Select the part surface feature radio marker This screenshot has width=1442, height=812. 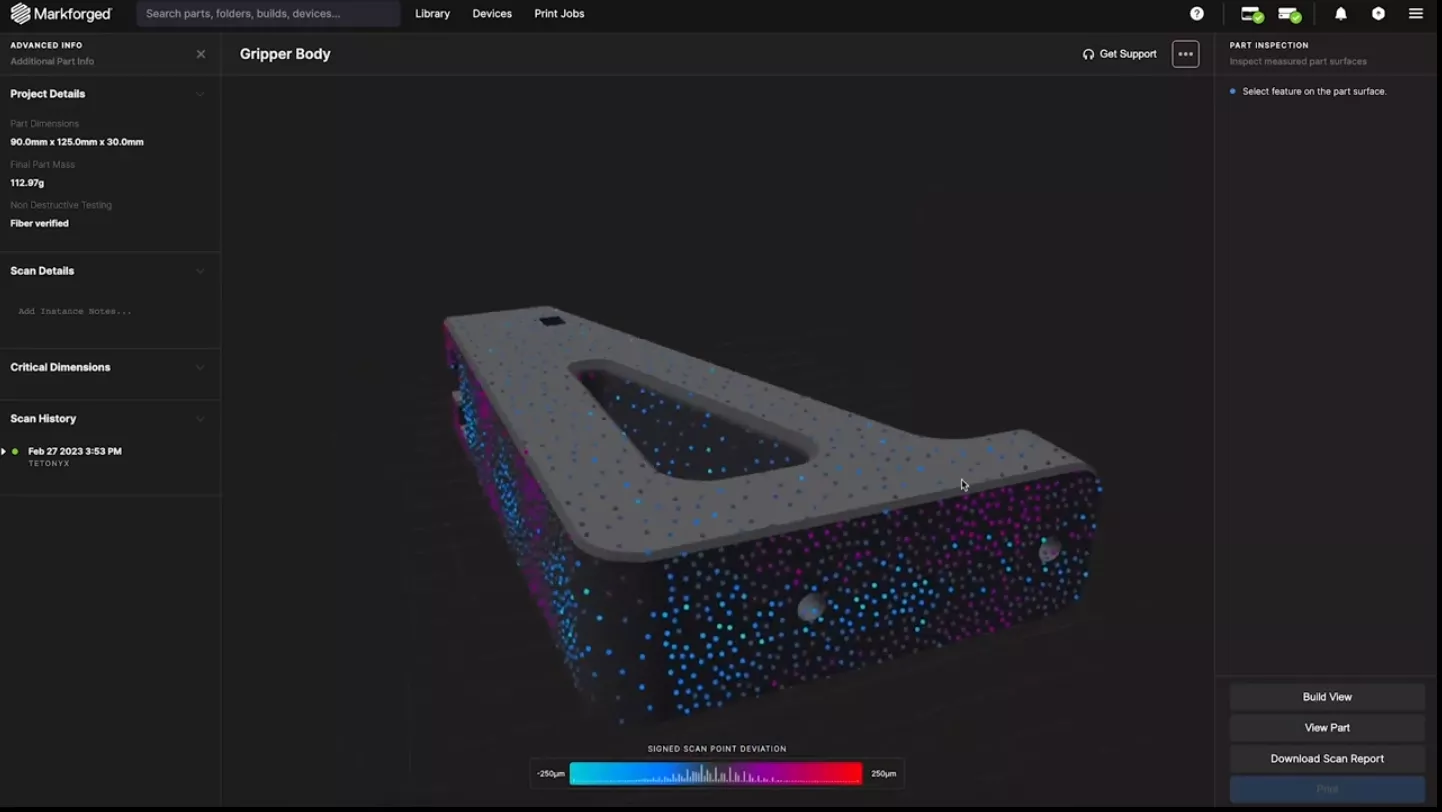point(1232,91)
